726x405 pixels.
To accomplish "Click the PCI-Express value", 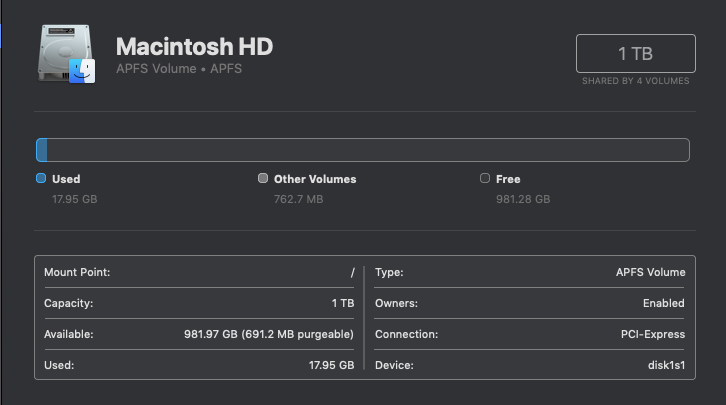I will [653, 334].
